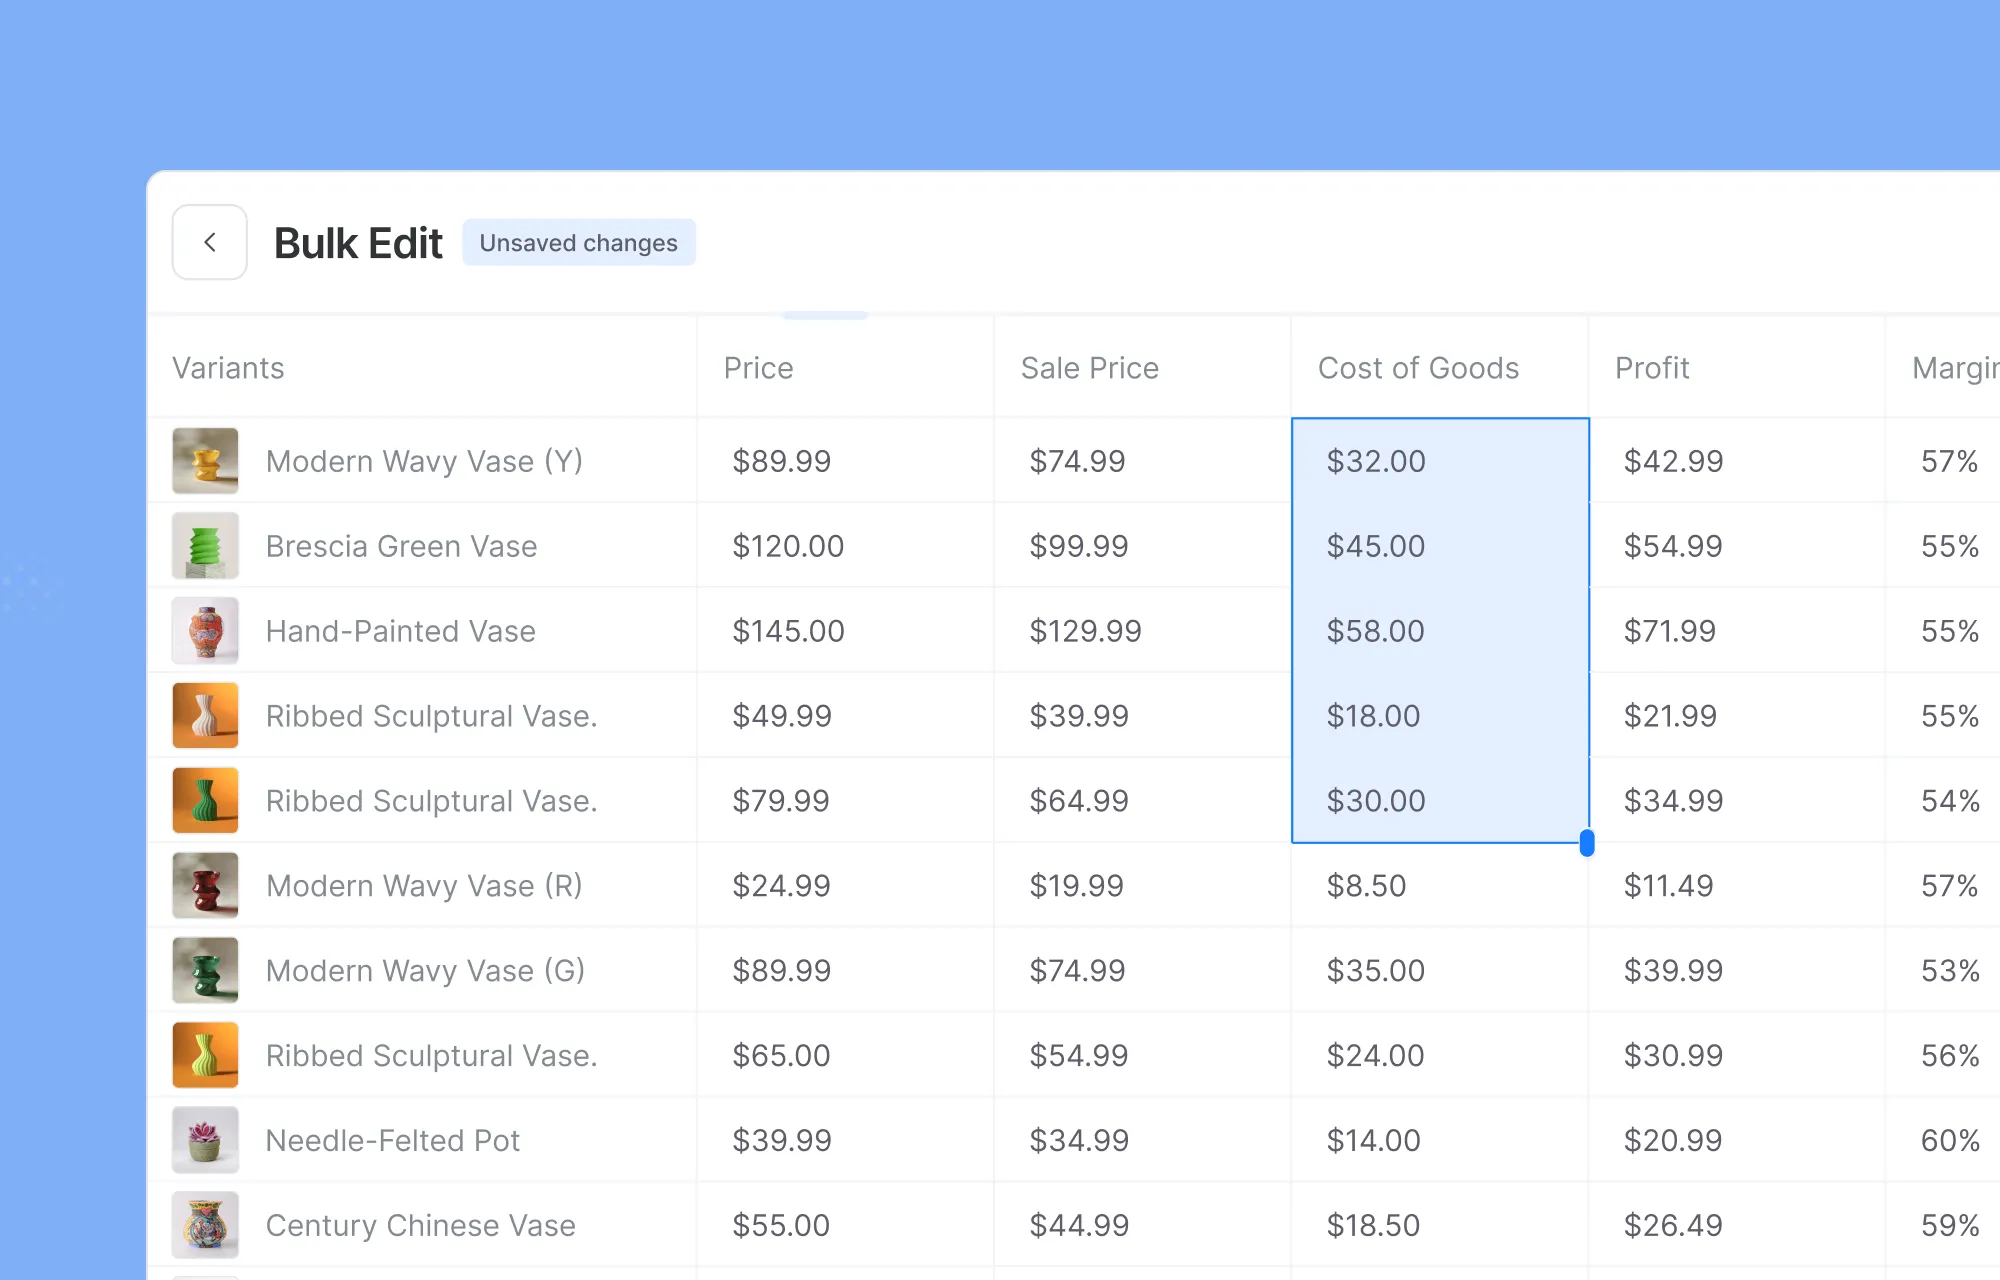Click the Needle-Felted Pot name
2000x1280 pixels.
pos(392,1140)
